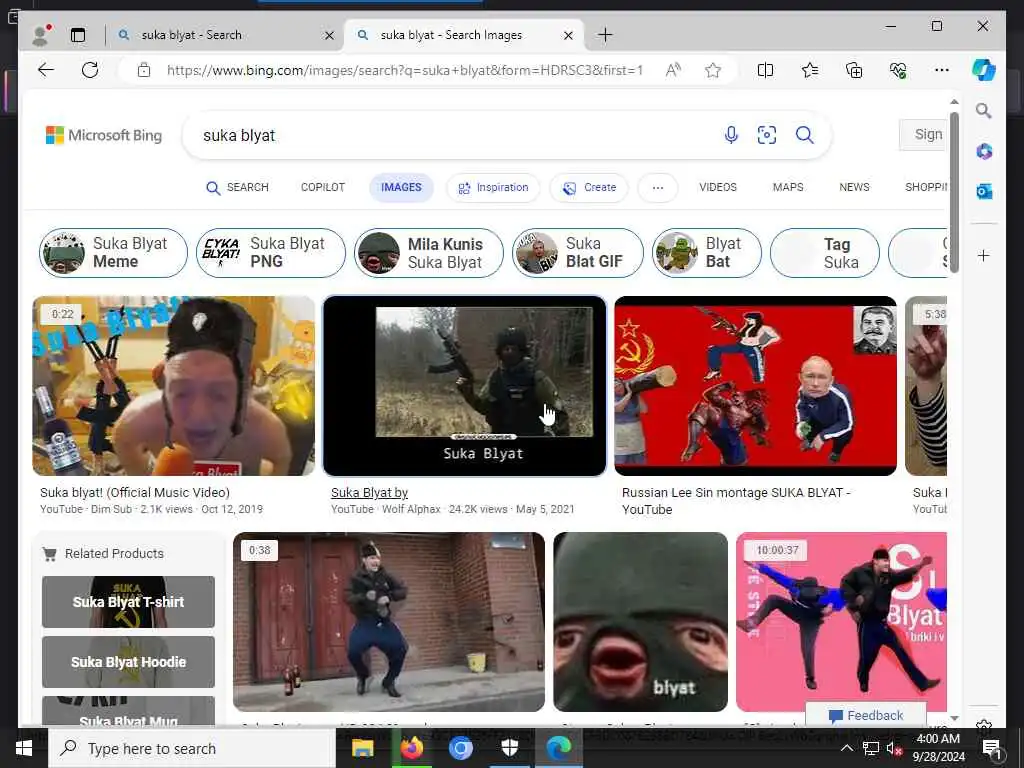1024x768 pixels.
Task: Open Edge Settings and more menu
Action: [x=942, y=70]
